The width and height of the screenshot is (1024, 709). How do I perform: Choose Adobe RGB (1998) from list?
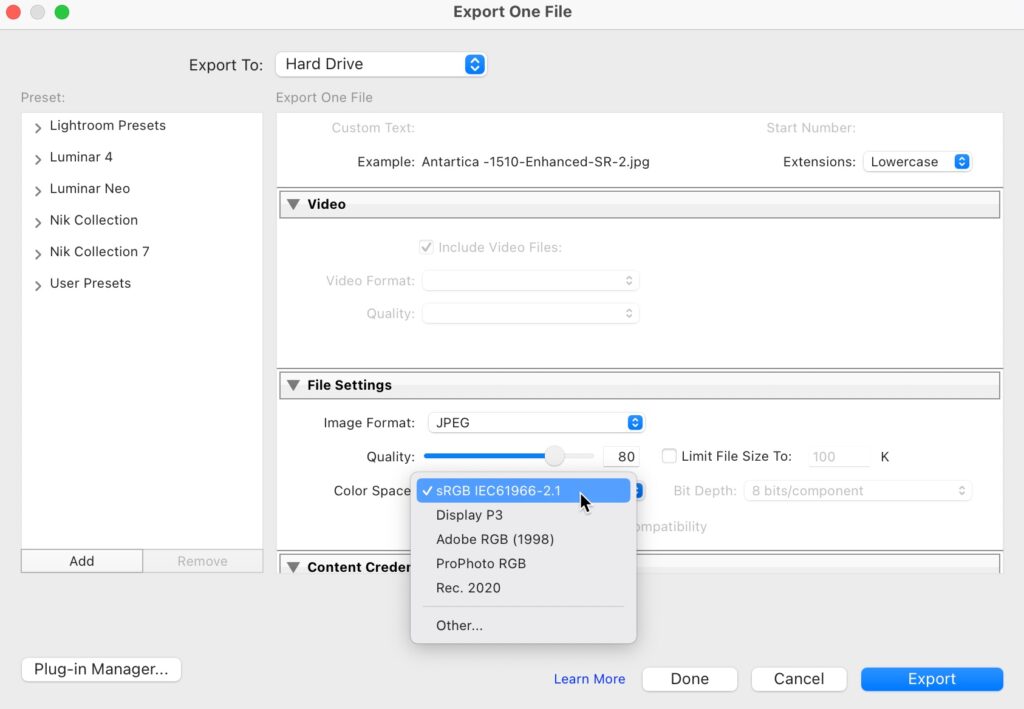[x=494, y=539]
